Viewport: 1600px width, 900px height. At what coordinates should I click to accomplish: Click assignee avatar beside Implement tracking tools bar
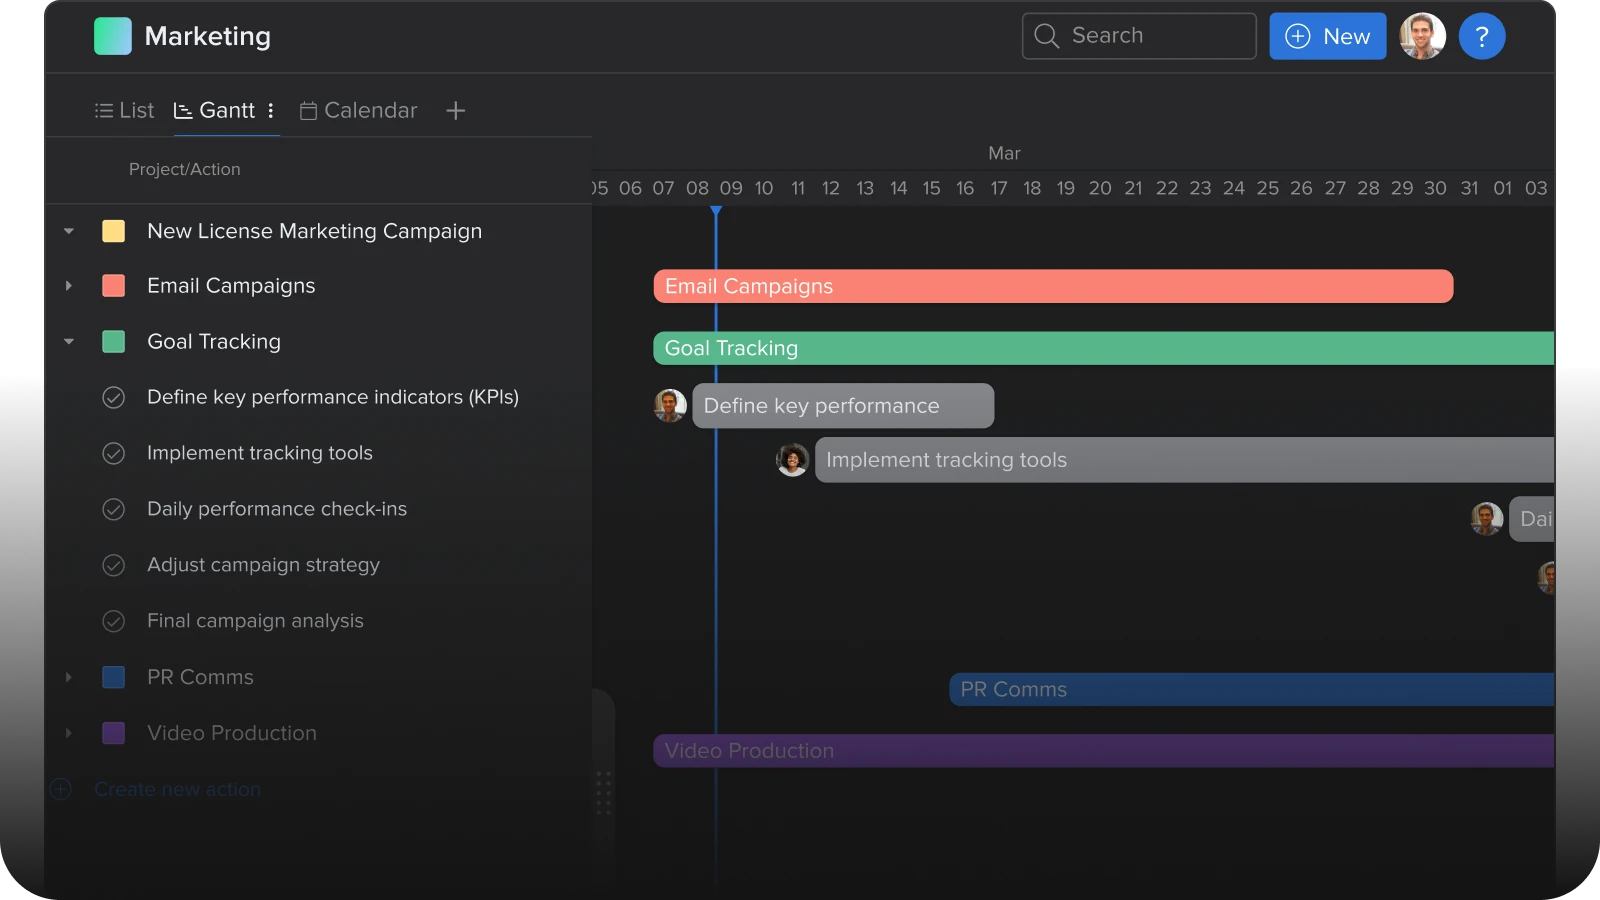pos(792,460)
